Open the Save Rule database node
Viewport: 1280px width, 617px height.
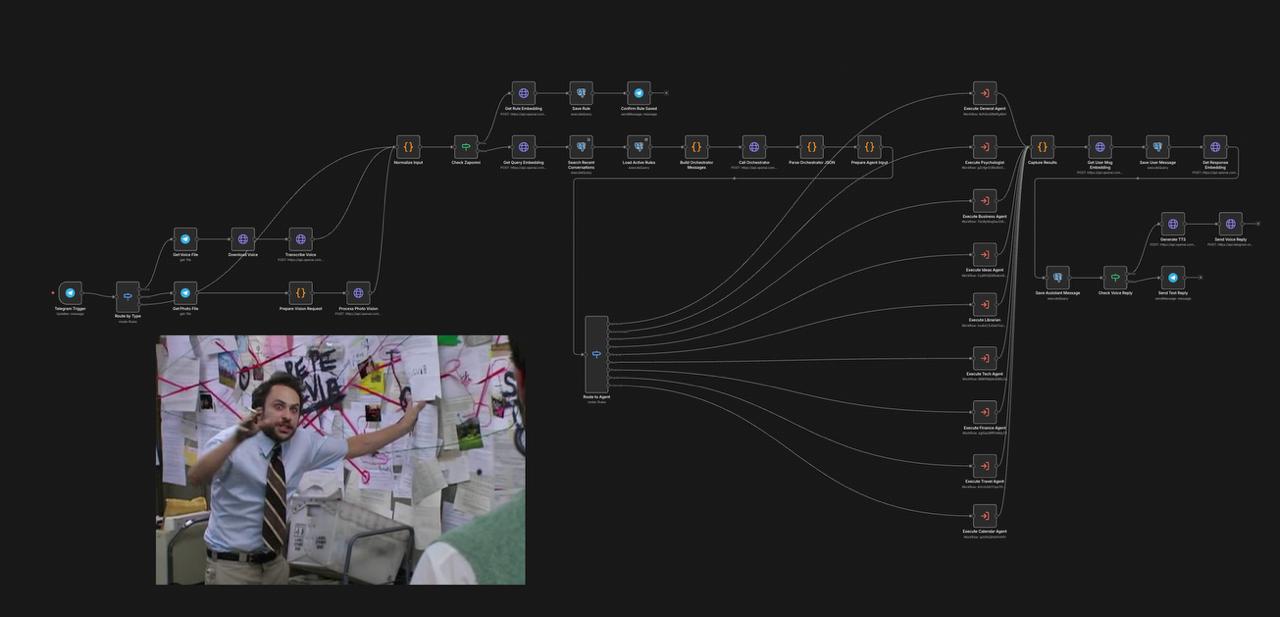point(581,93)
